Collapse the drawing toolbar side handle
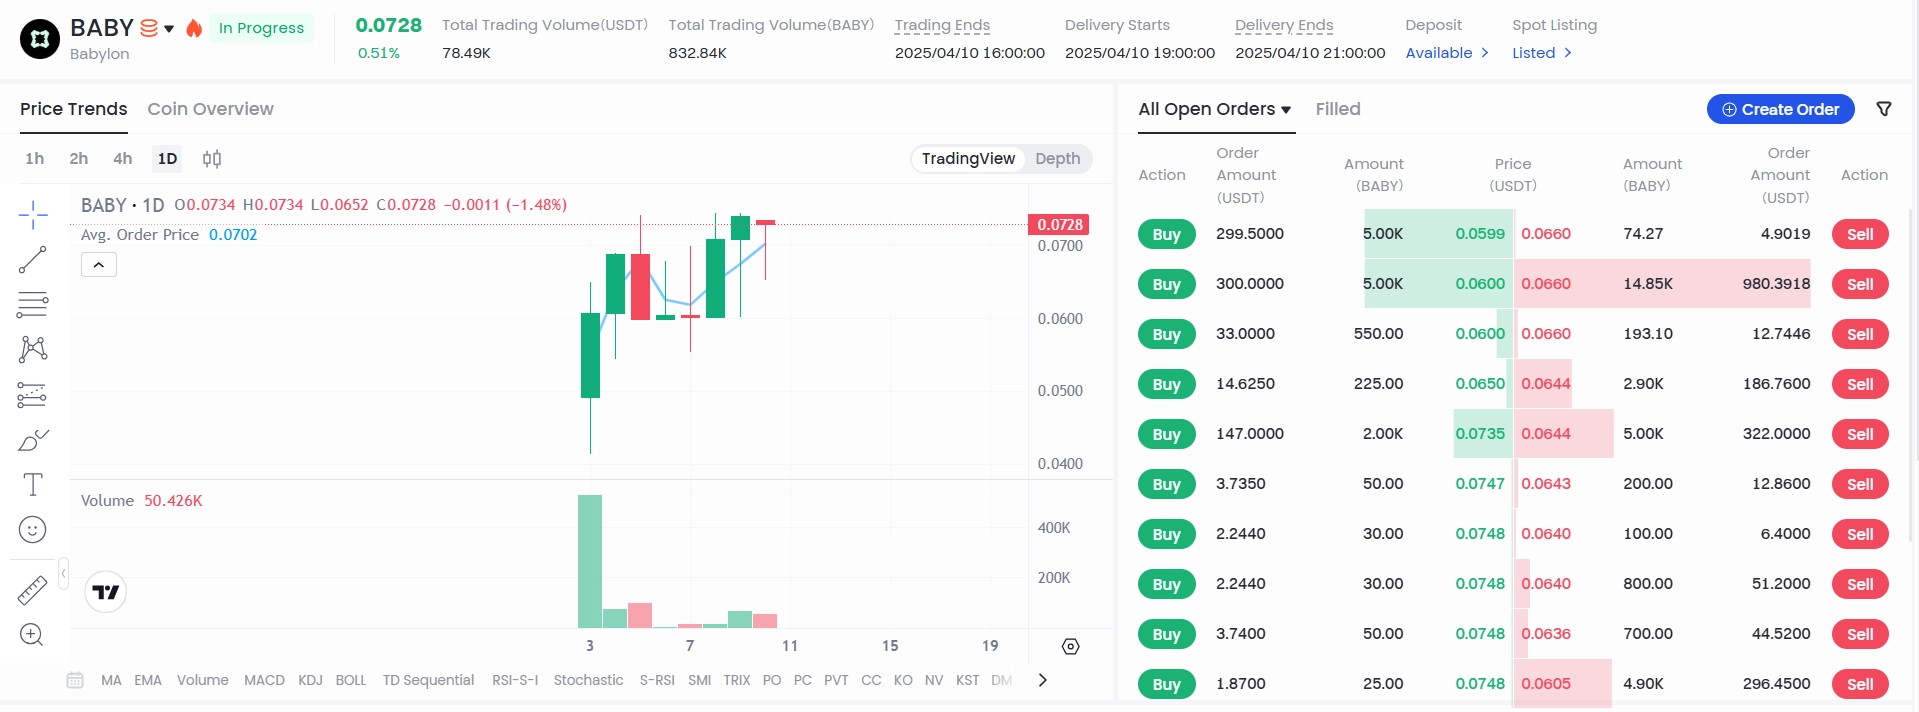This screenshot has height=712, width=1919. click(63, 574)
